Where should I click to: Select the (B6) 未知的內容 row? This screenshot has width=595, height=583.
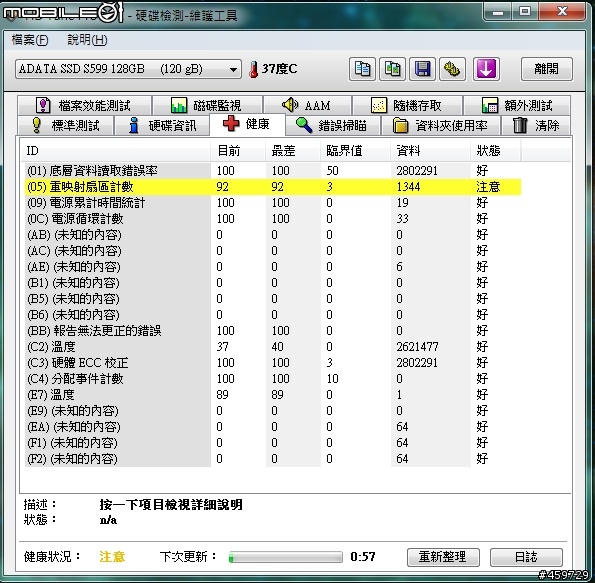click(272, 315)
